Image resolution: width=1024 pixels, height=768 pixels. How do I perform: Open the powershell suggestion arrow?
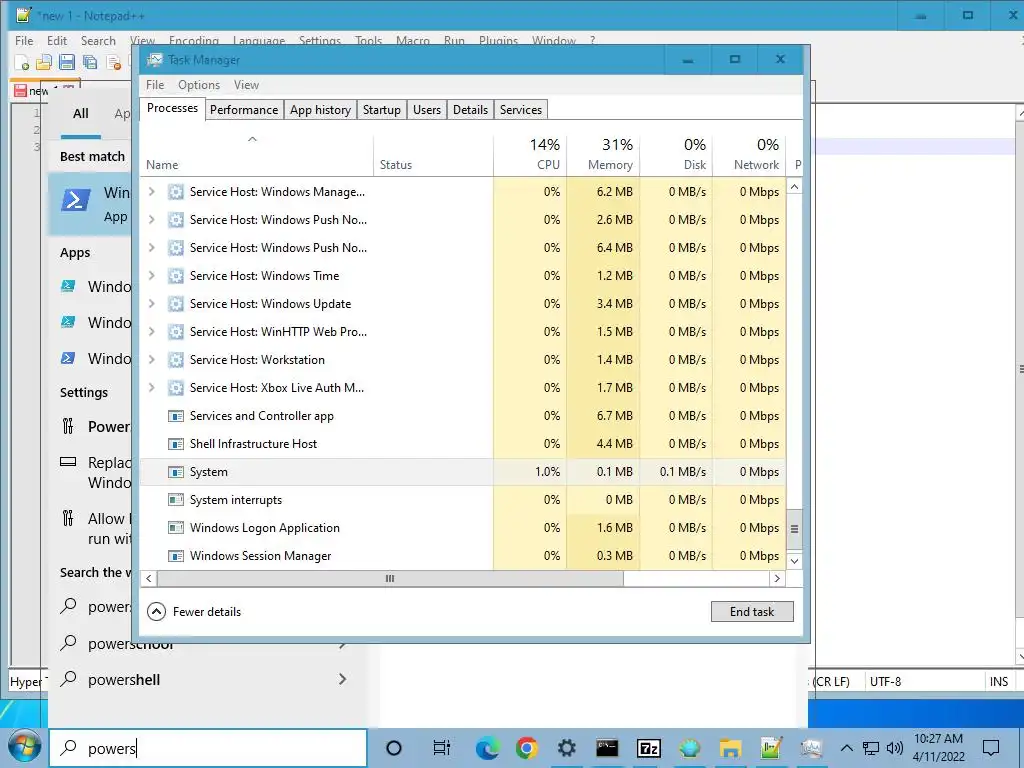coord(342,680)
